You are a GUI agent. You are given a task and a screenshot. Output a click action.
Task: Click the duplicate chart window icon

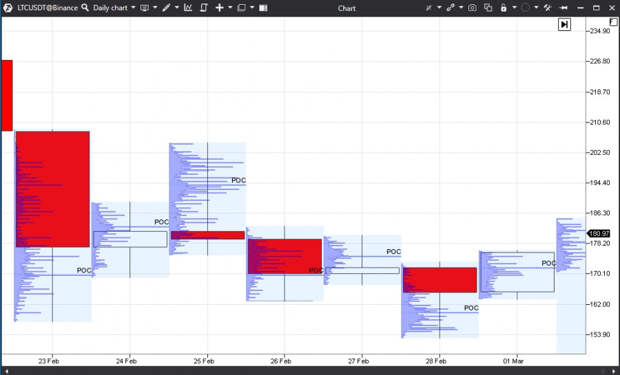point(488,8)
